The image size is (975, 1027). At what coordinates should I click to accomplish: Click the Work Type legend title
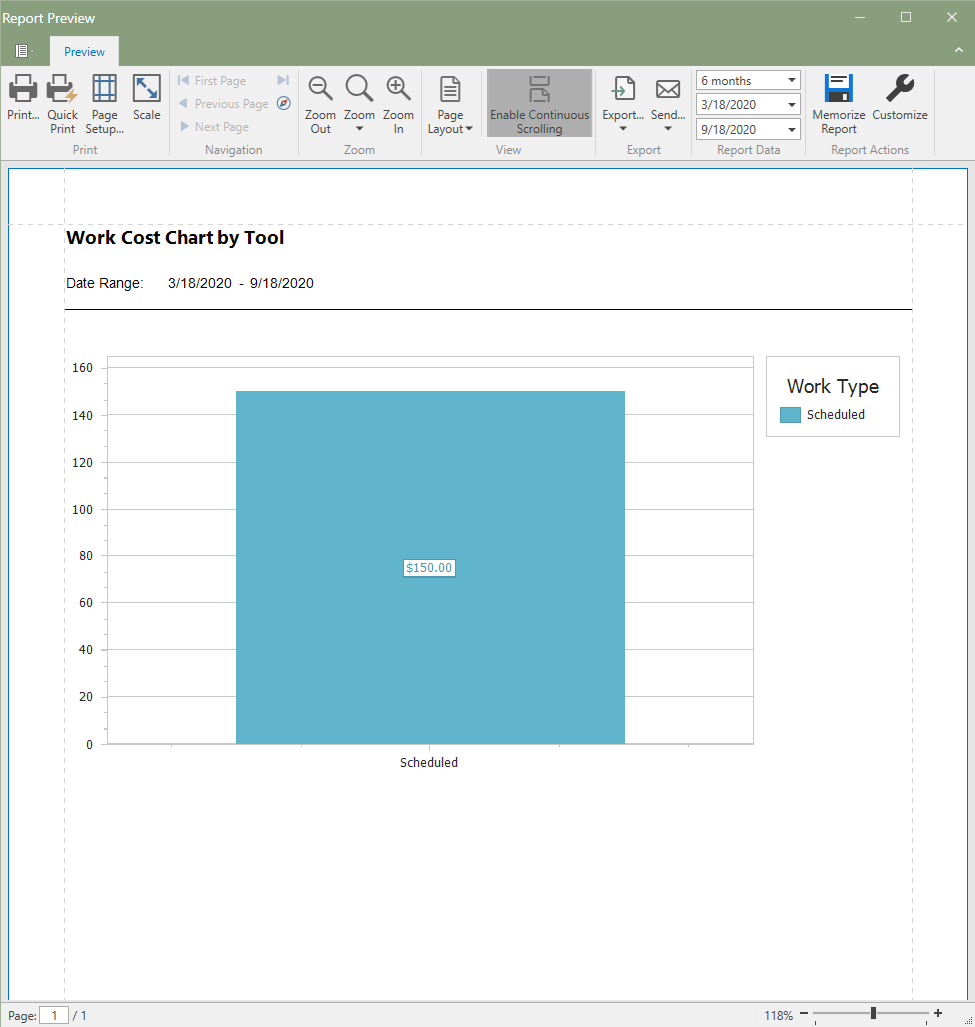tap(833, 386)
